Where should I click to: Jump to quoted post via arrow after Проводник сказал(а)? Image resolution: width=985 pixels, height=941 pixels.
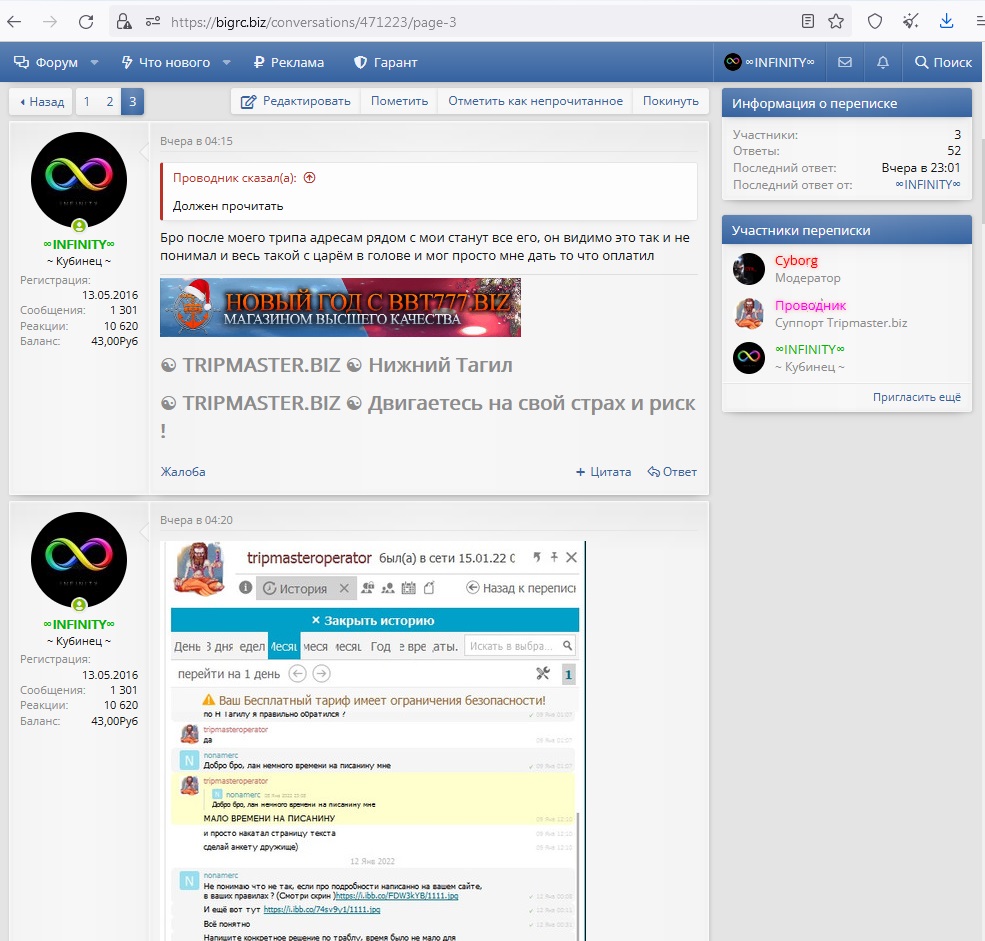click(x=309, y=178)
